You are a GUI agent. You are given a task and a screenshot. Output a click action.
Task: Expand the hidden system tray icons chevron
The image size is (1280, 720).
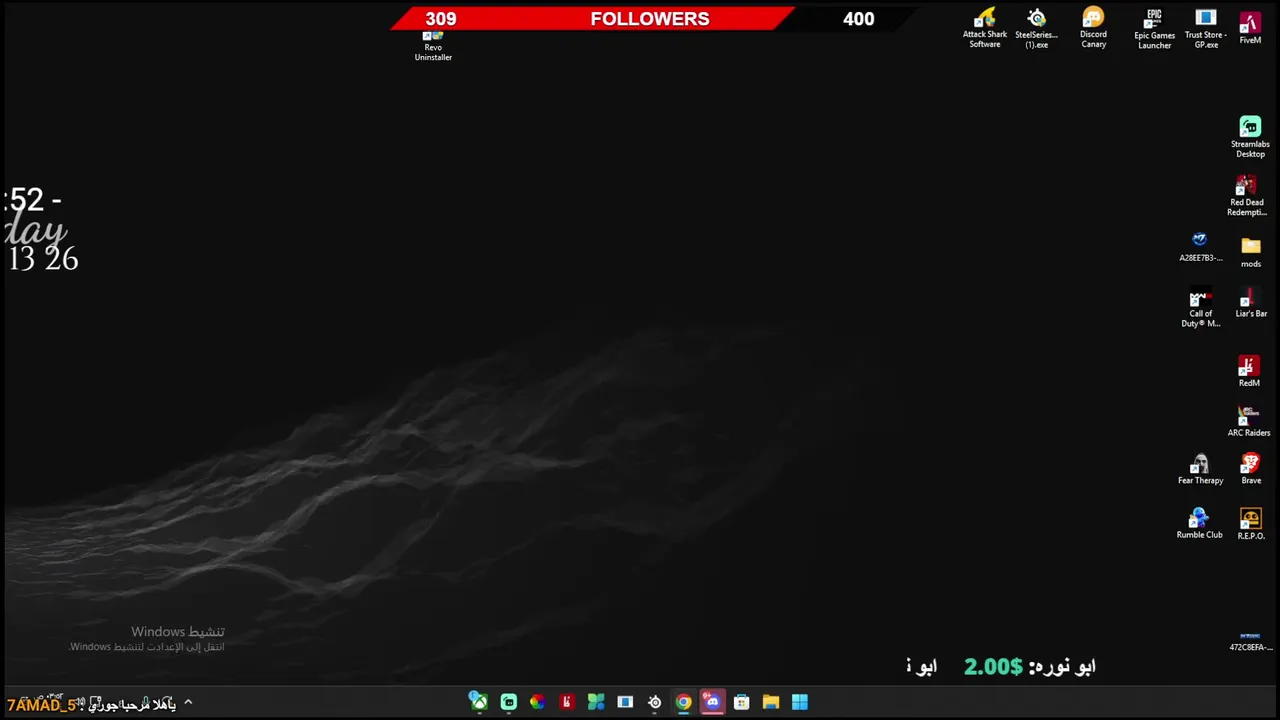188,703
